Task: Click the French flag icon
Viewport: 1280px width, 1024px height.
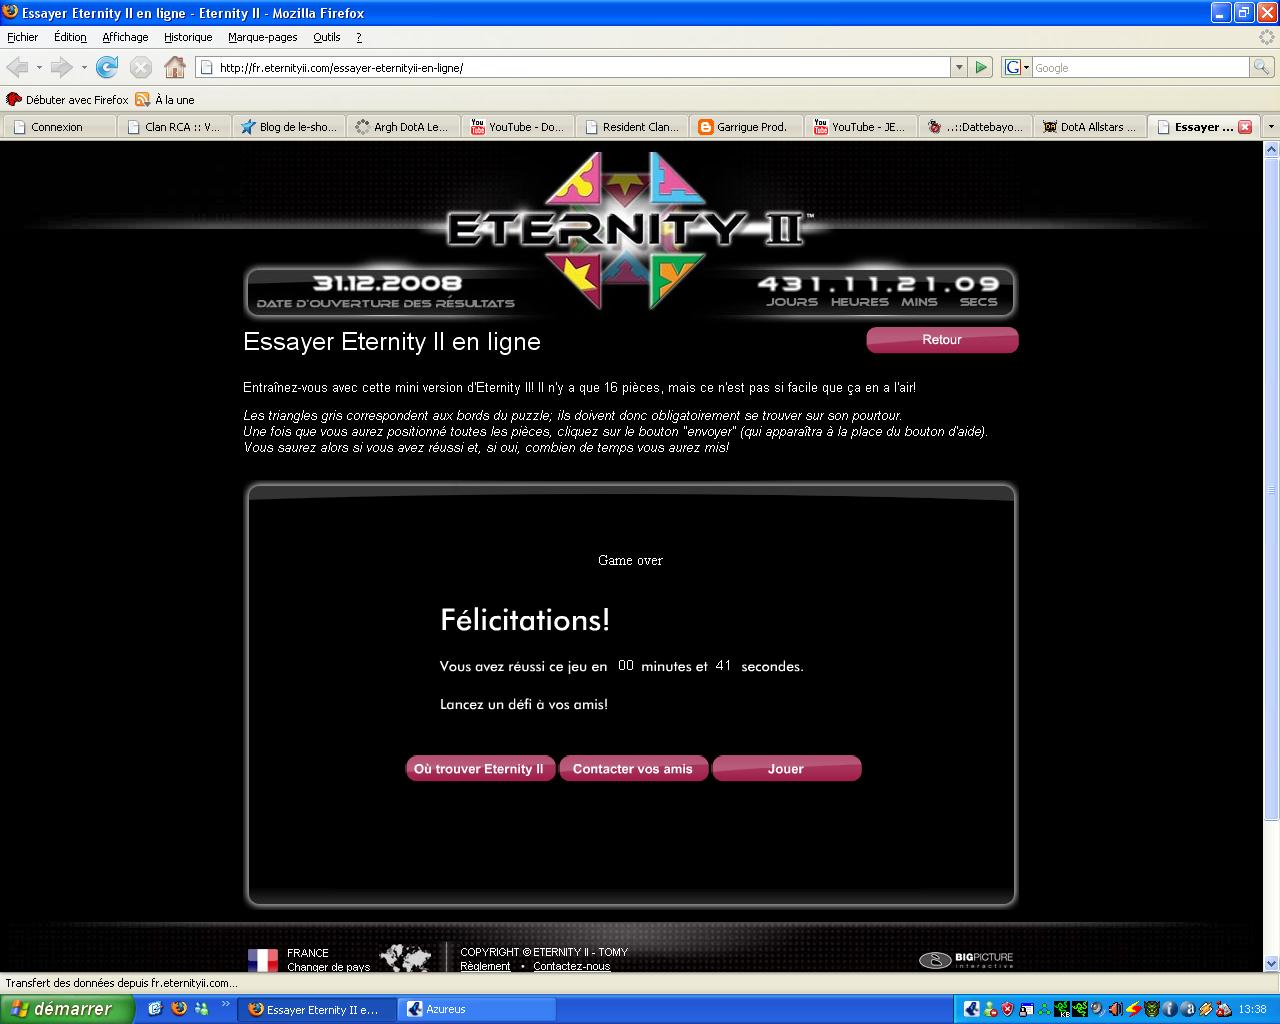Action: [x=263, y=960]
